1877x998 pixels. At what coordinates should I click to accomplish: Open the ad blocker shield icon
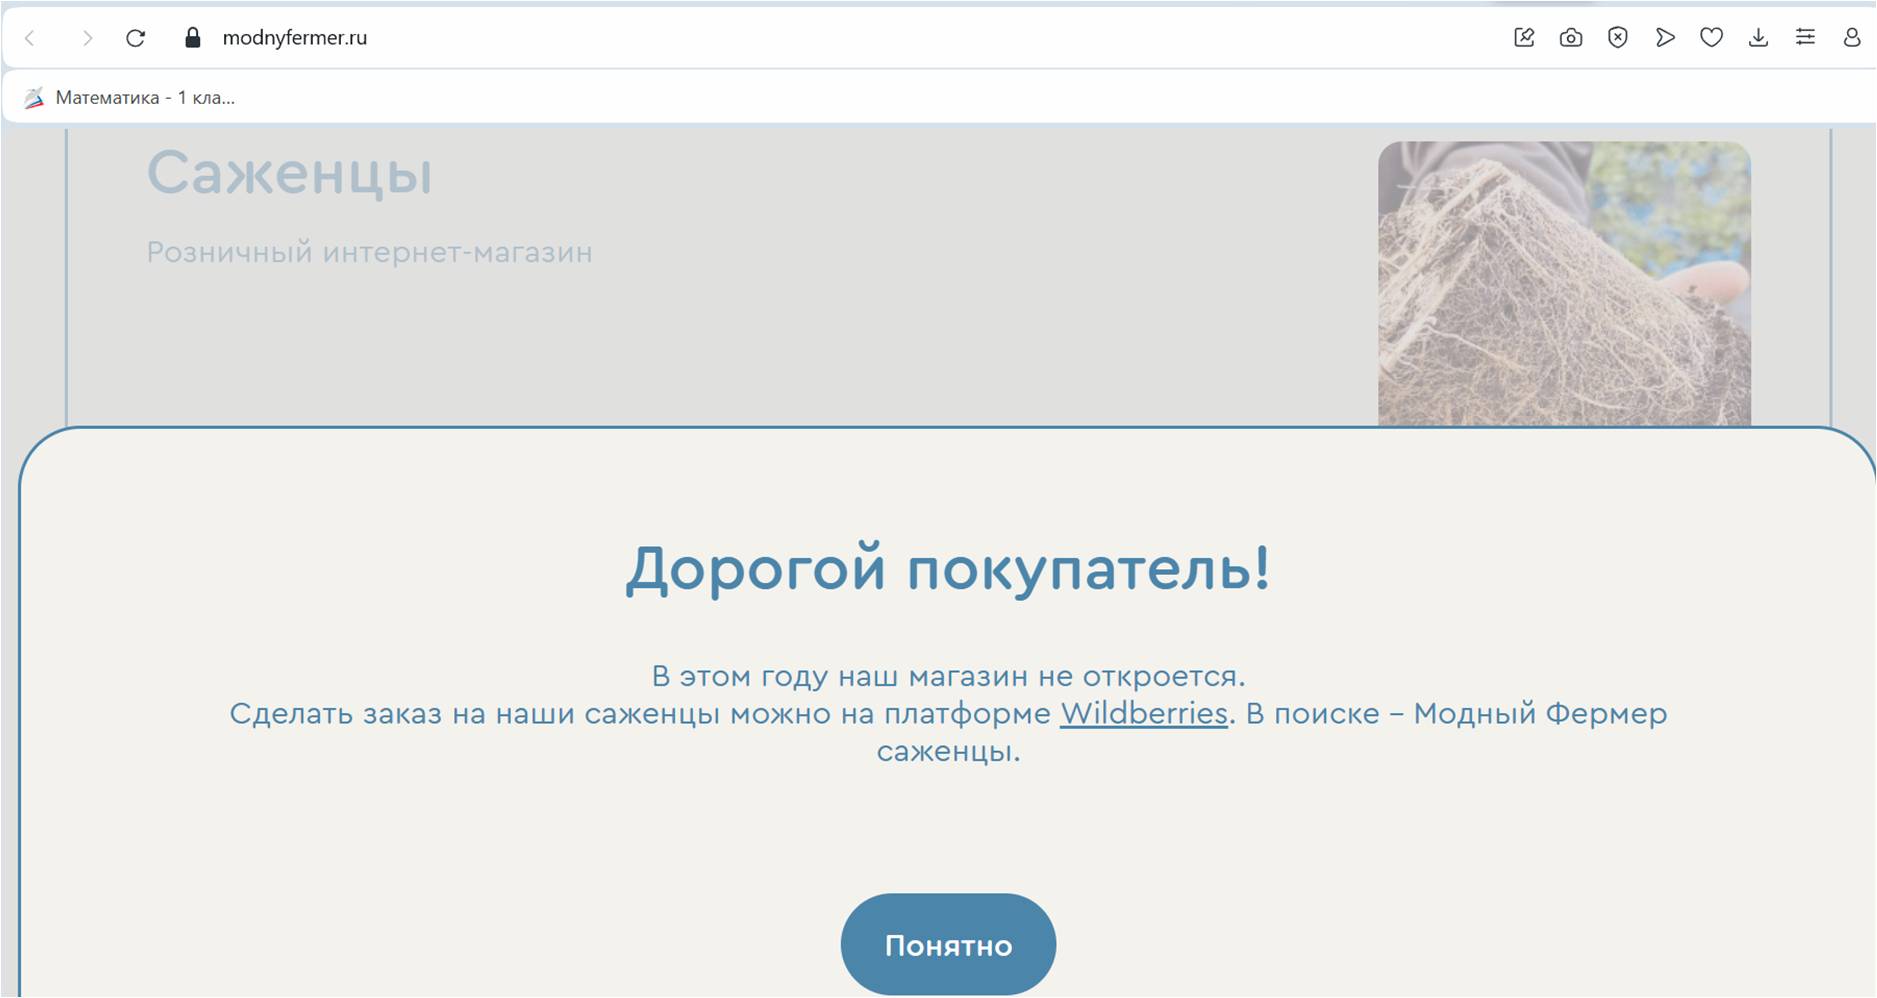[x=1618, y=38]
